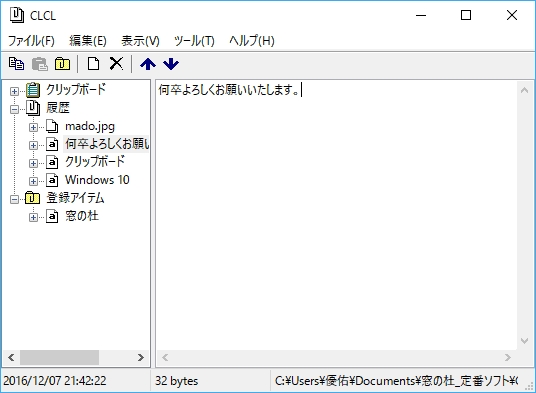Click in the text 何卒よろしくお願いいたします。
Image resolution: width=536 pixels, height=393 pixels.
coord(229,90)
